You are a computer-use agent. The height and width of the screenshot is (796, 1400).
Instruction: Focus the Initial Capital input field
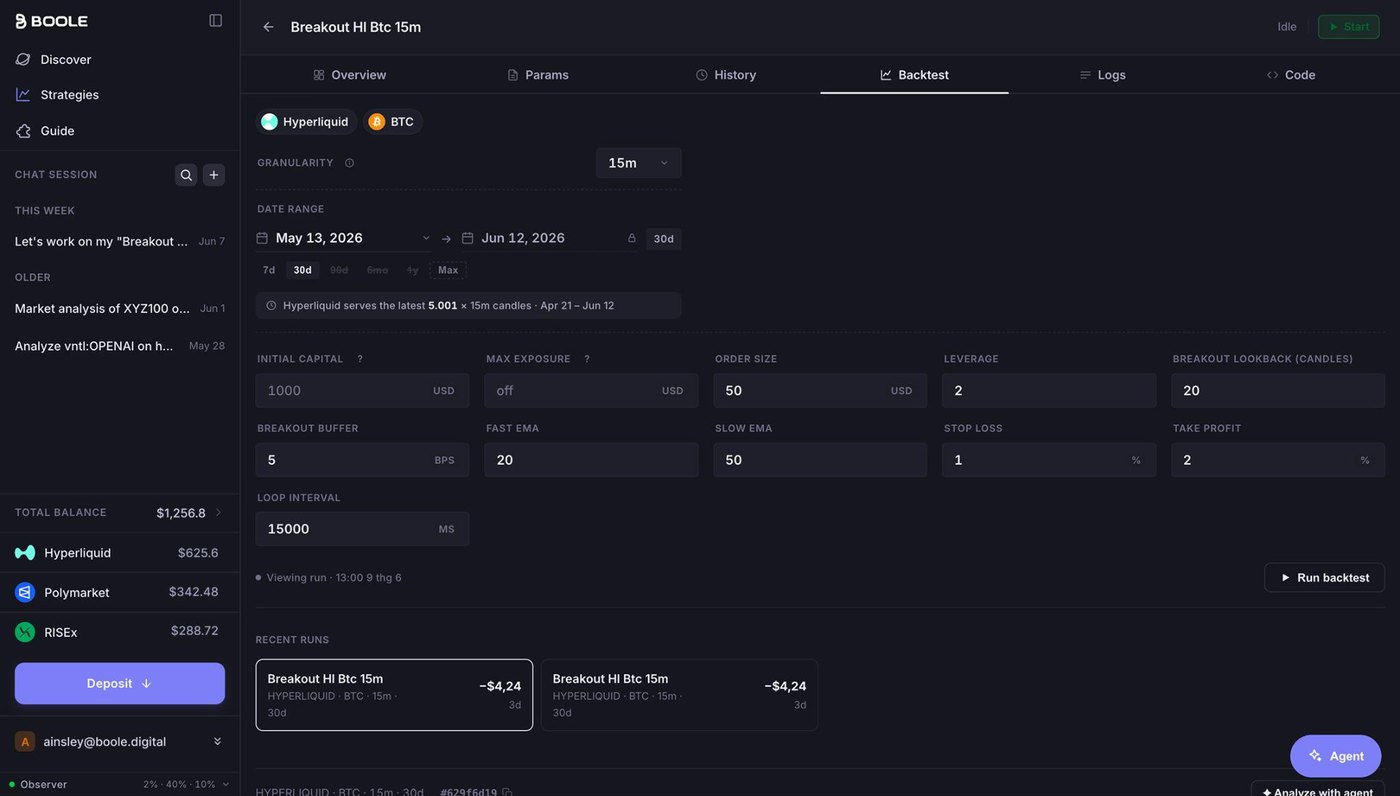(362, 391)
